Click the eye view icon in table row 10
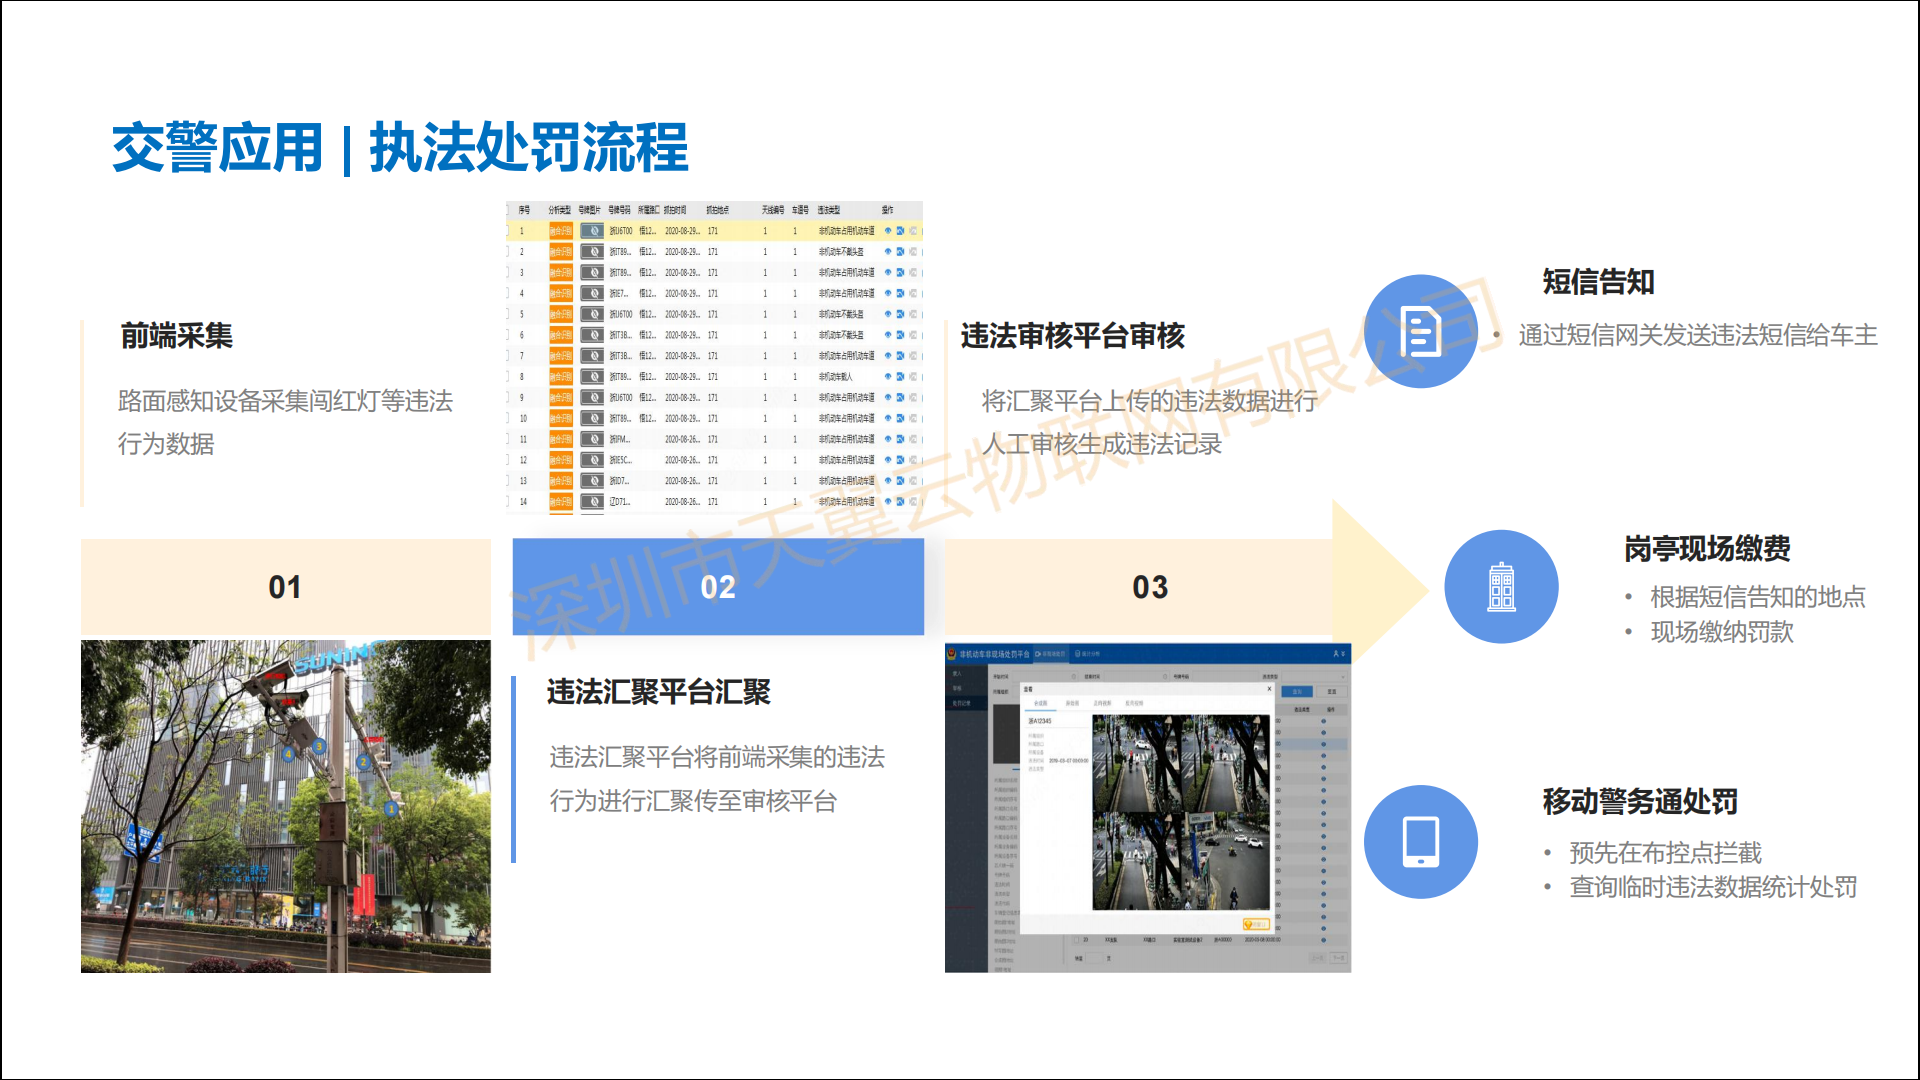The height and width of the screenshot is (1080, 1920). pyautogui.click(x=887, y=418)
